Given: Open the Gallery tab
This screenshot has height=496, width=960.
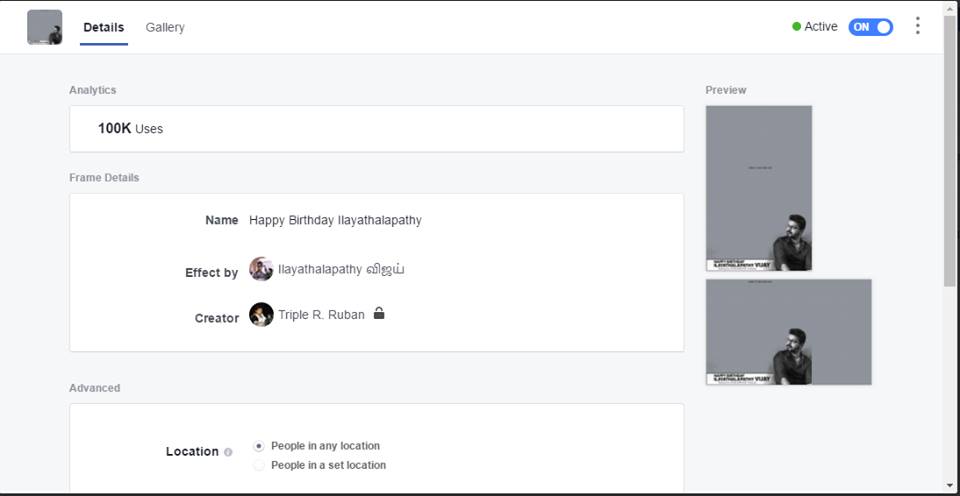Looking at the screenshot, I should point(165,28).
